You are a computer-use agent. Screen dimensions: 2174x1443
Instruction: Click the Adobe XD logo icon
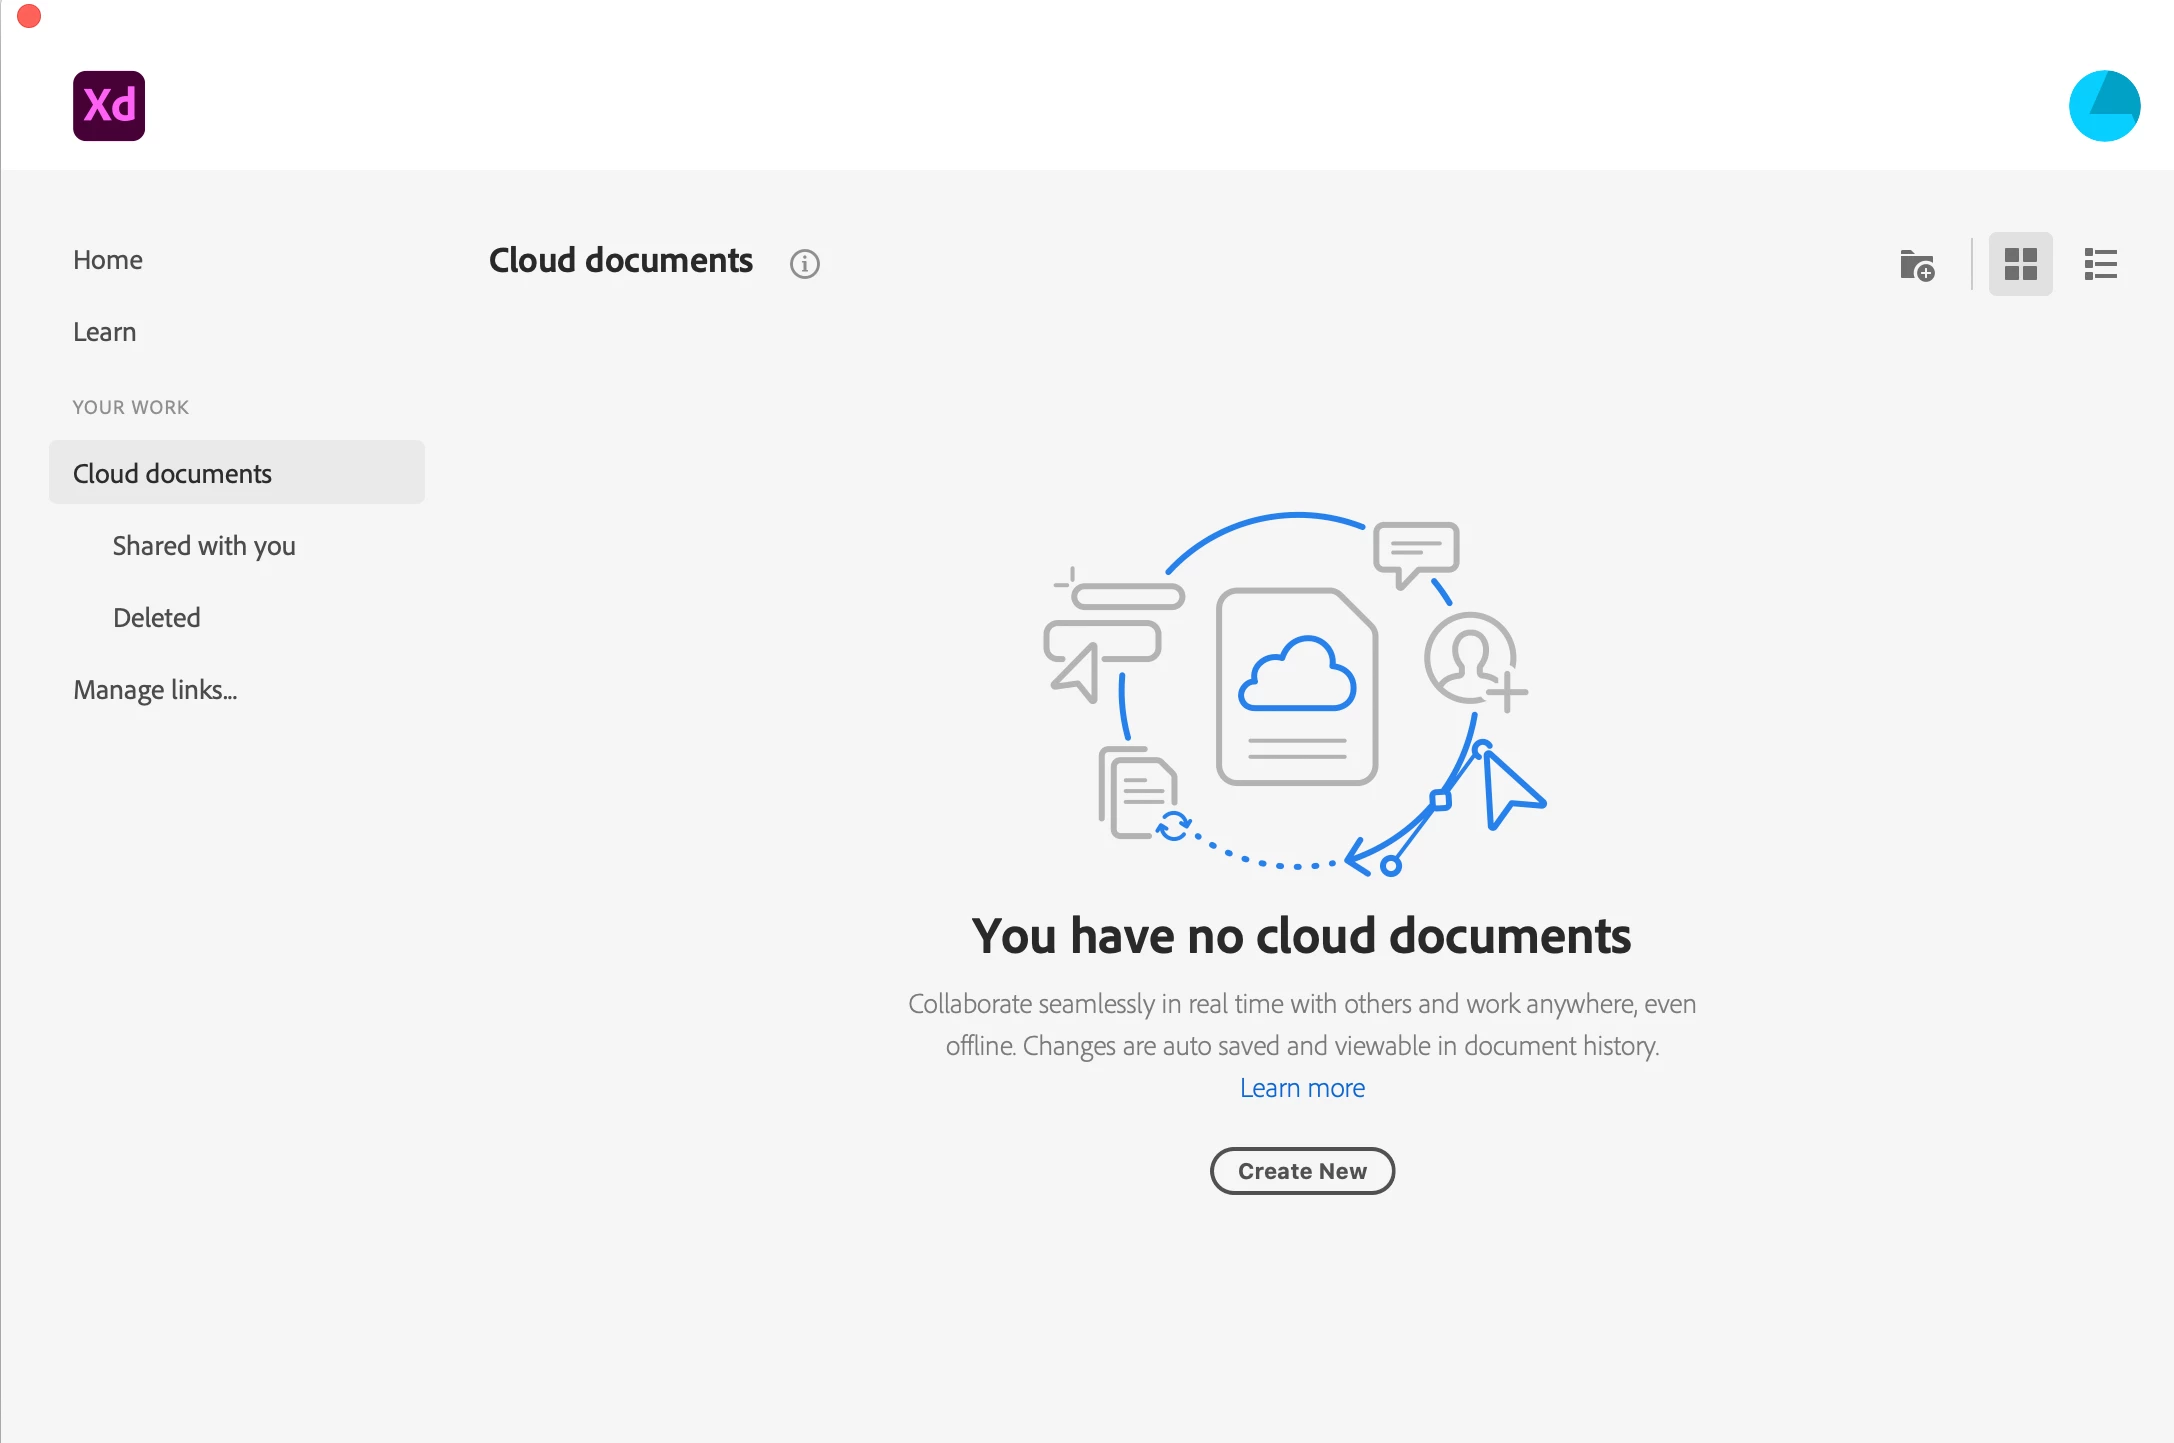109,106
